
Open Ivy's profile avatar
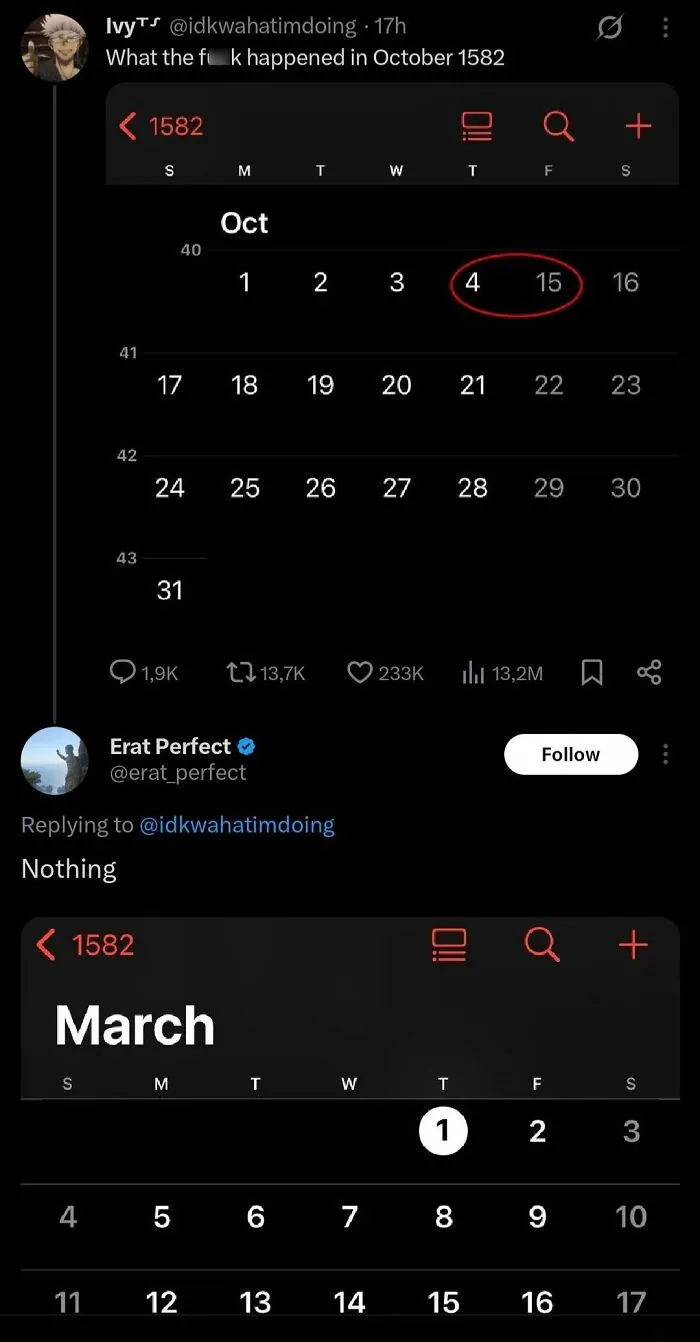click(x=55, y=47)
